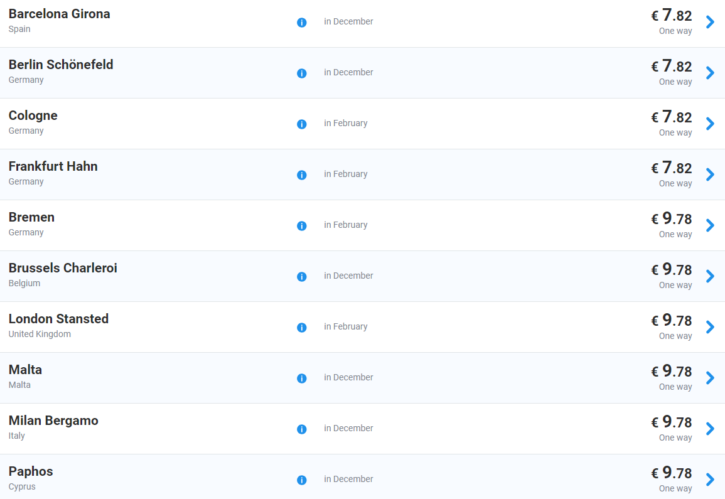Click the €9.78 price for Milan Bergamo
725x499 pixels.
coord(671,422)
